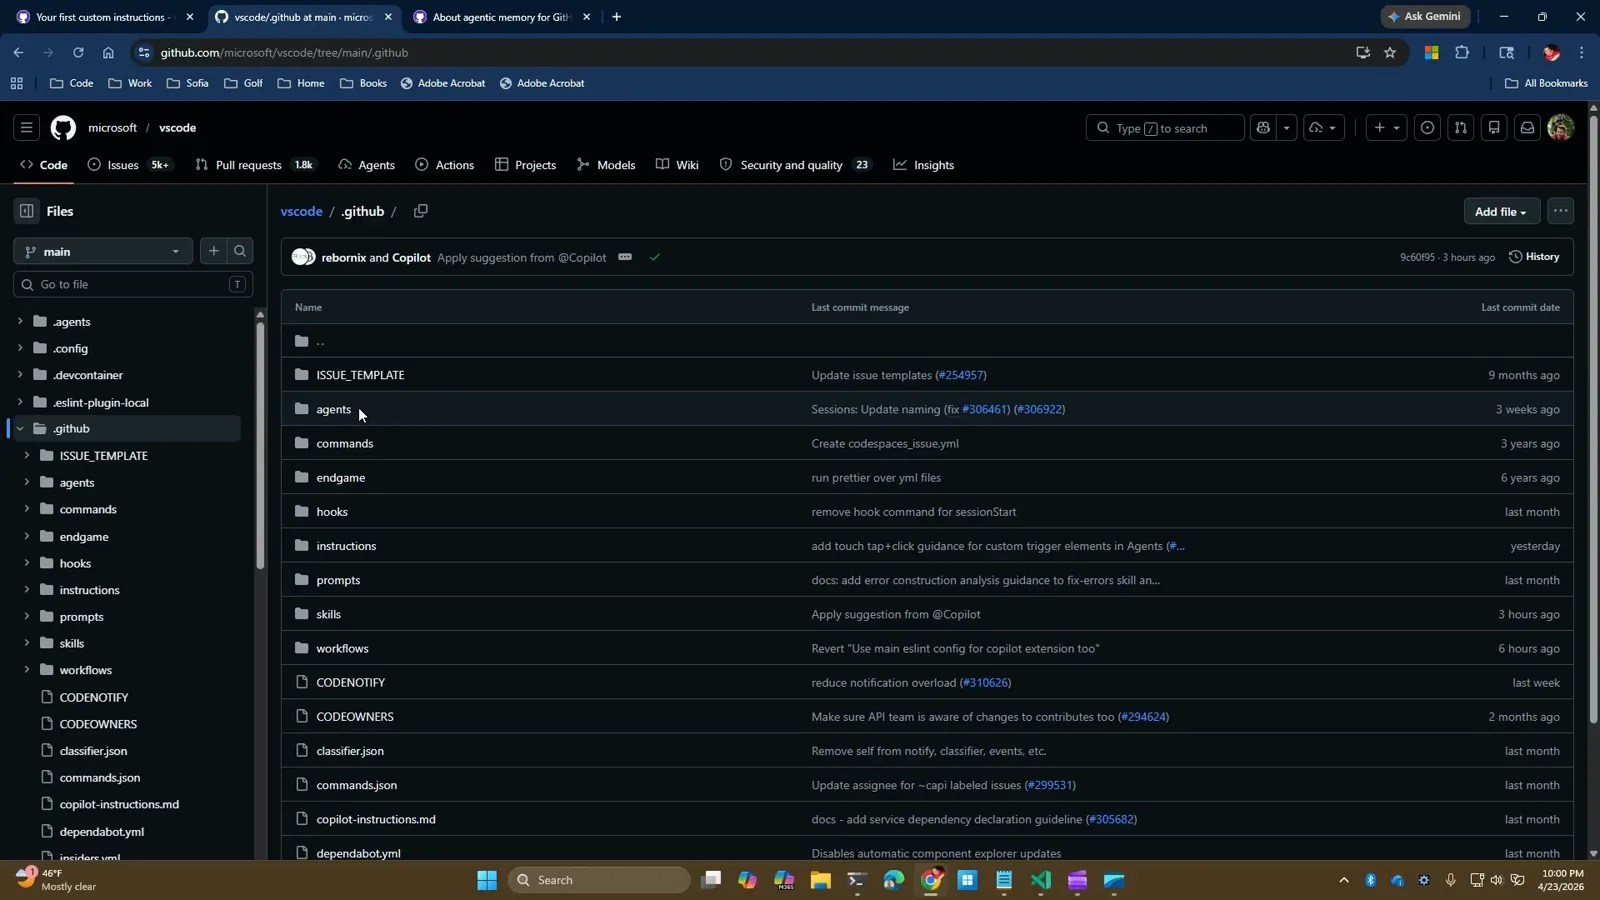Image resolution: width=1600 pixels, height=900 pixels.
Task: Open the more options ellipsis beside Add file
Action: 1560,211
